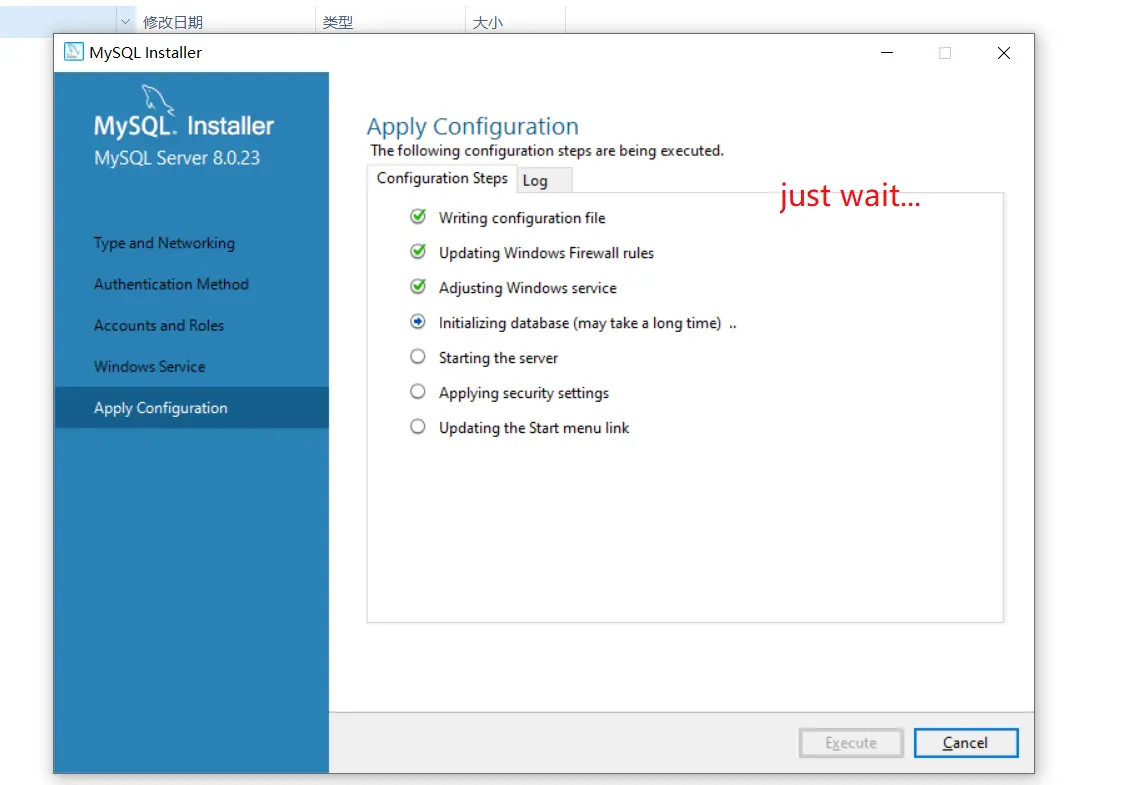Click the Applying security settings step text
This screenshot has height=785, width=1143.
(x=523, y=393)
